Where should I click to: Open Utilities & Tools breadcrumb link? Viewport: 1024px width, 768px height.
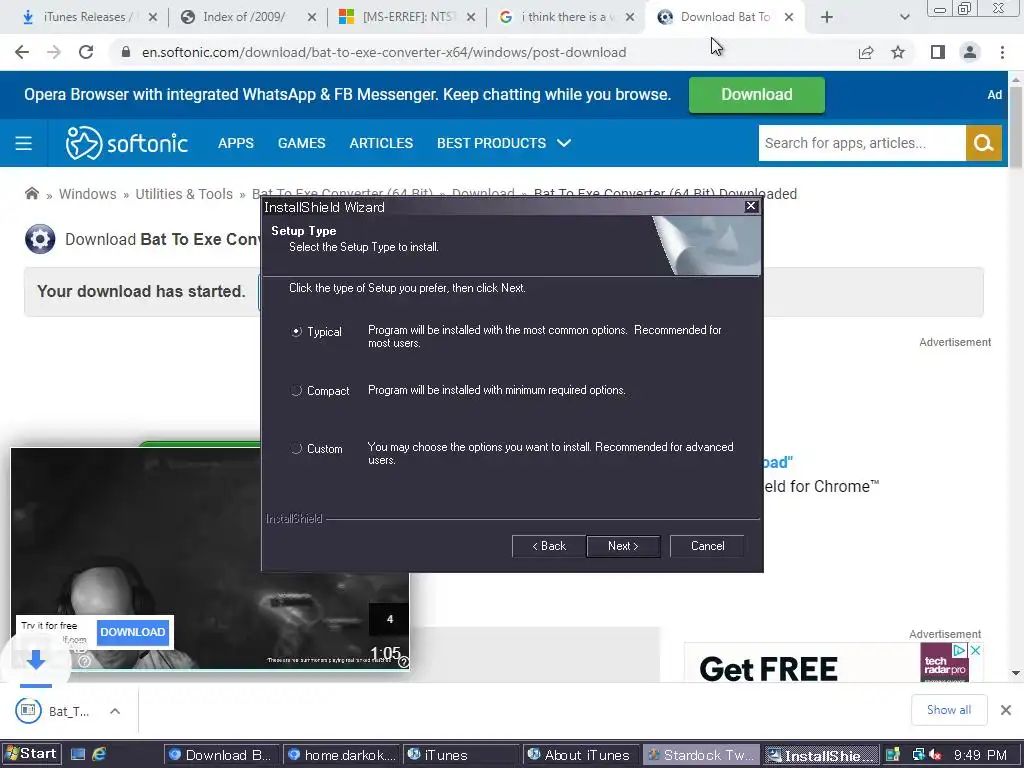pyautogui.click(x=184, y=194)
